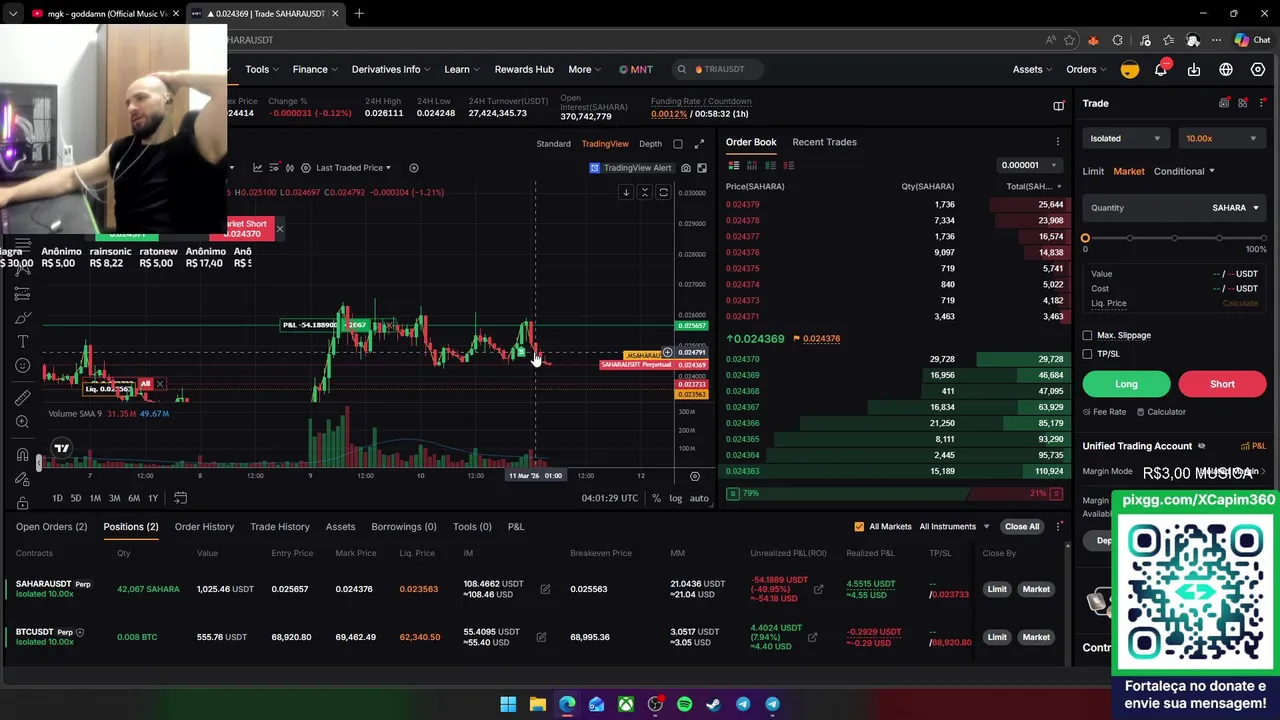Open the downloads arrow icon in header
1280x720 pixels.
tap(1194, 69)
